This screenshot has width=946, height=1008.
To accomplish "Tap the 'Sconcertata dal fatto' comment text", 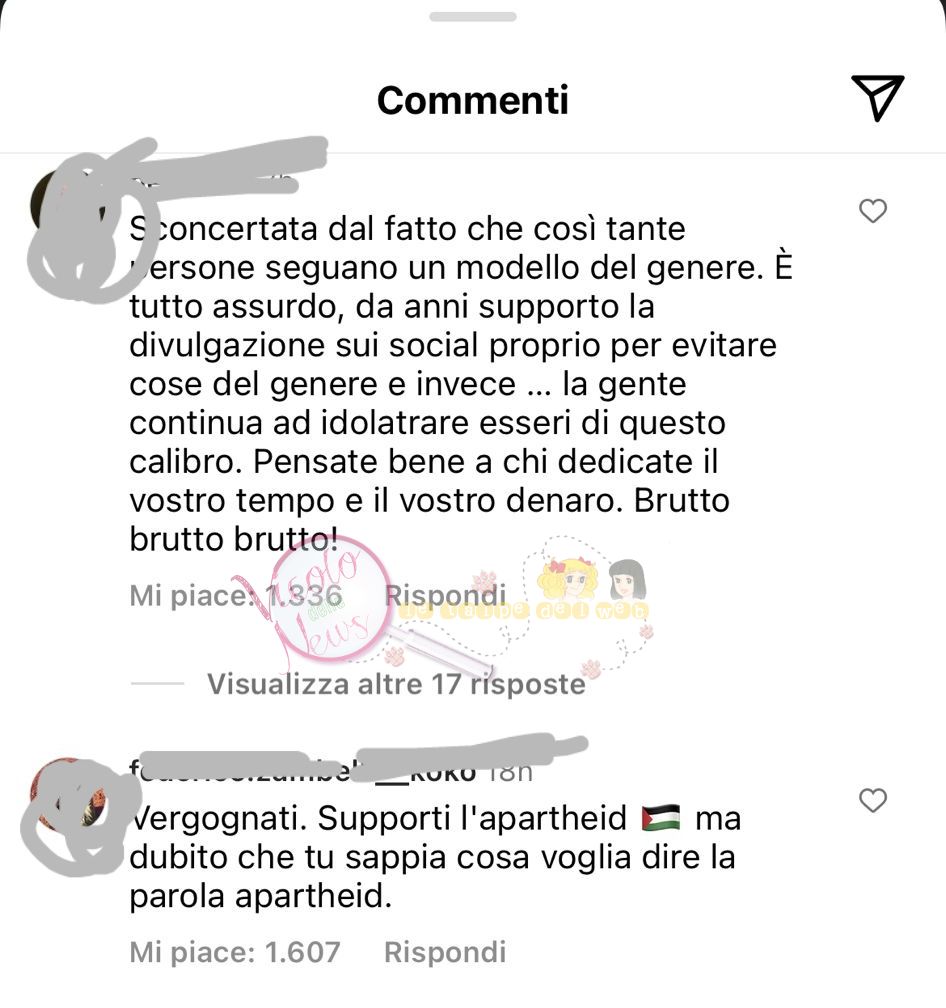I will pyautogui.click(x=461, y=383).
